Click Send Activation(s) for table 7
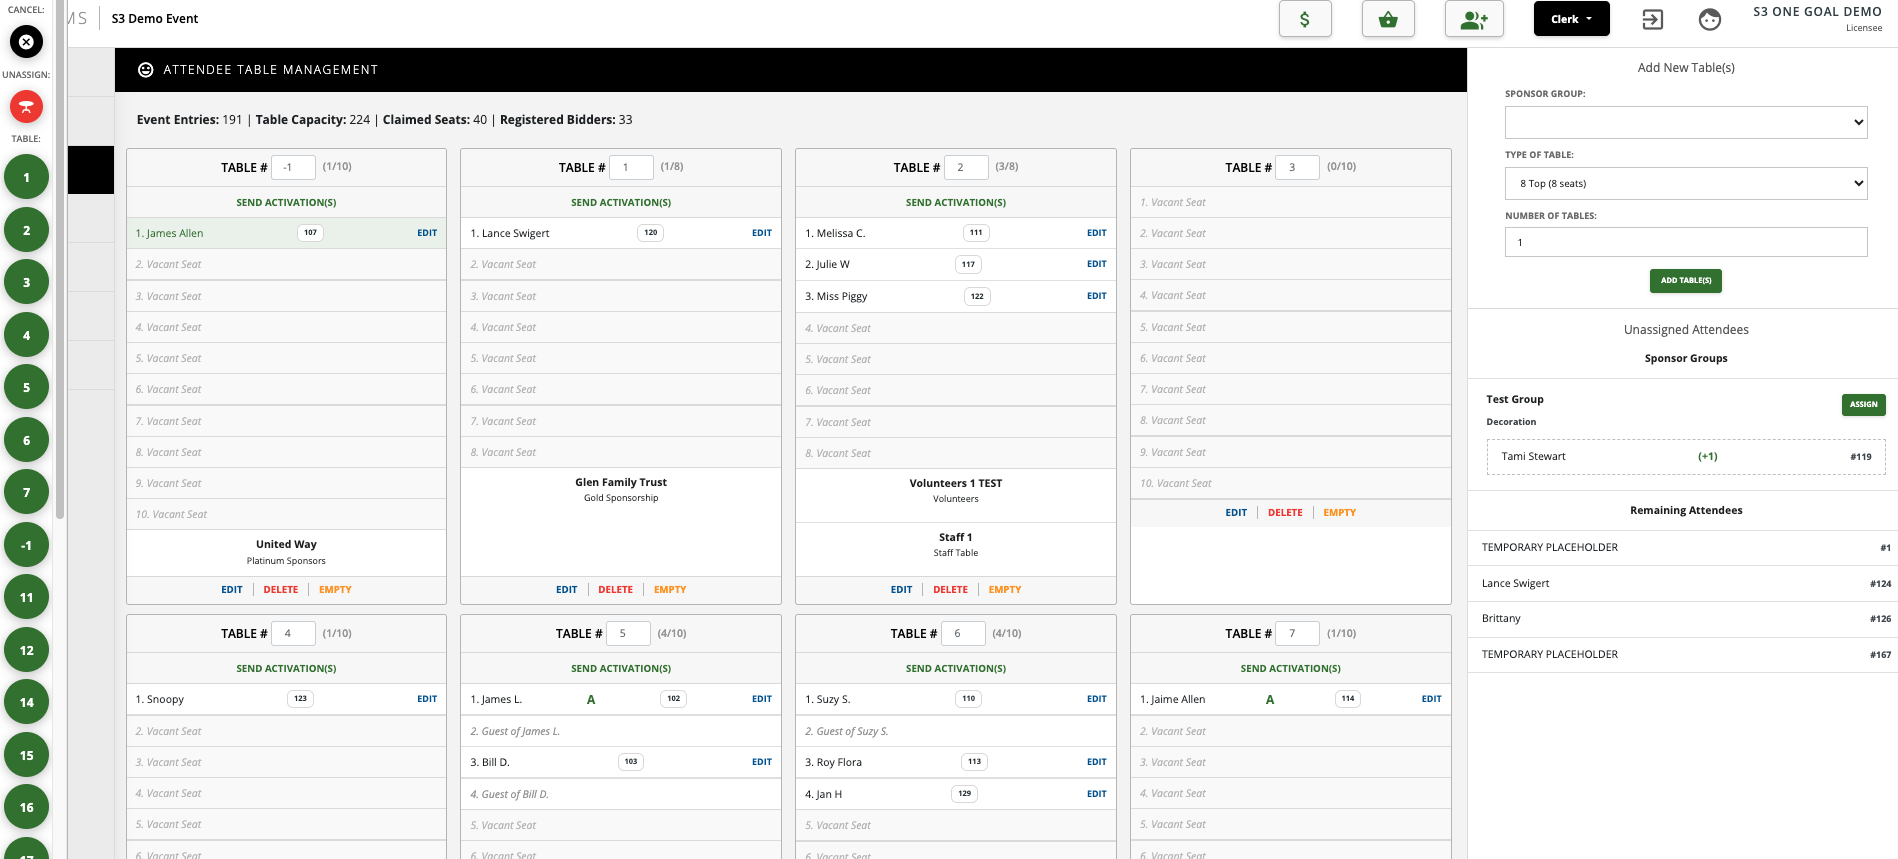 click(x=1291, y=669)
